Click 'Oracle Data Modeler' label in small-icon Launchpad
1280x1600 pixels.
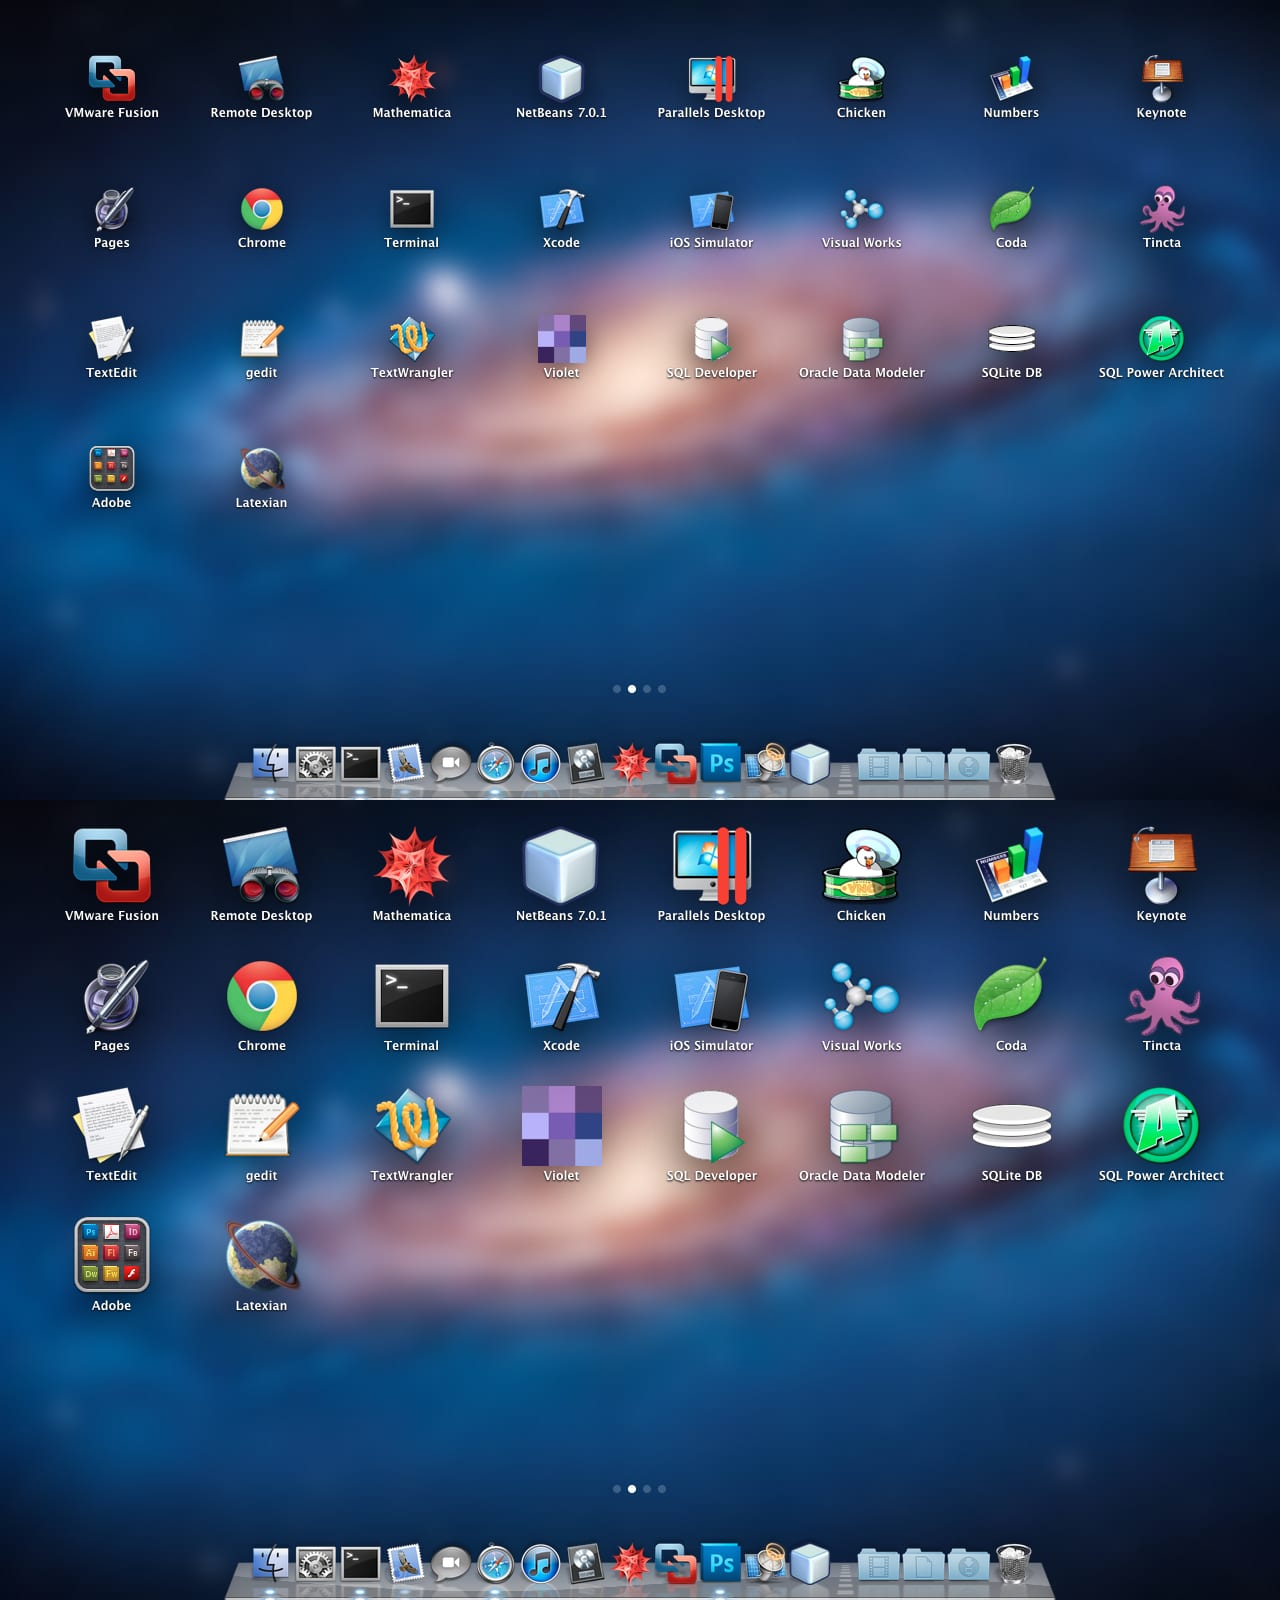point(861,372)
